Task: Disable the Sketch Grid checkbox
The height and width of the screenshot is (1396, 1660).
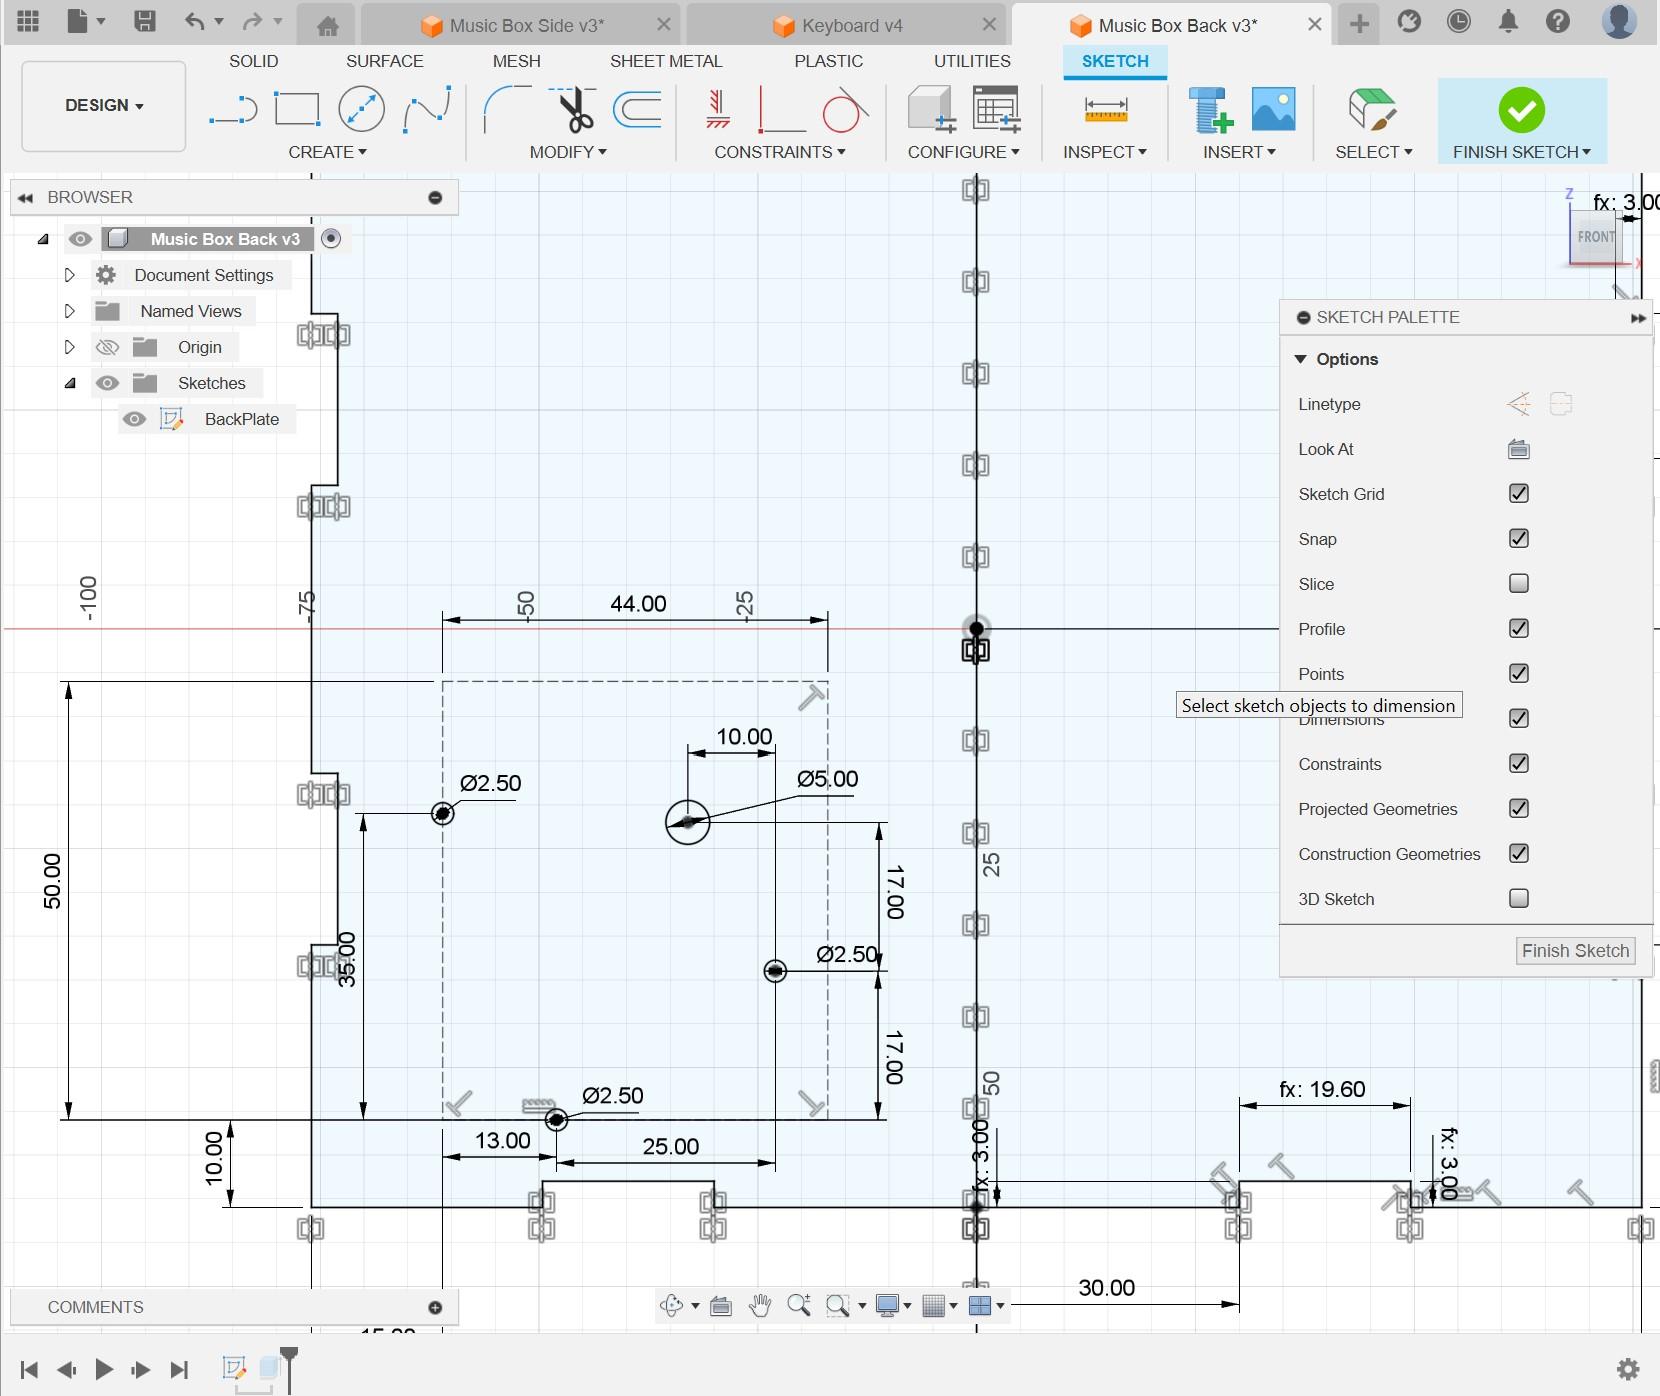Action: coord(1518,494)
